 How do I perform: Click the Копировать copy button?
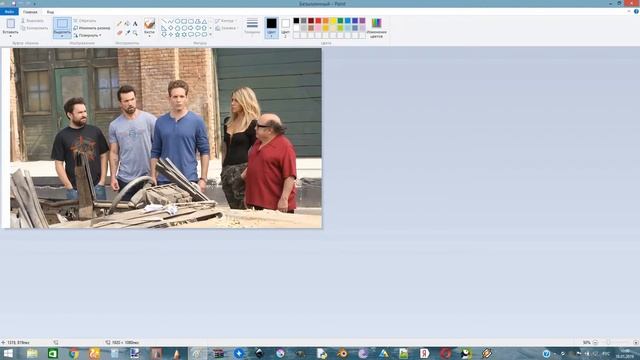point(34,28)
